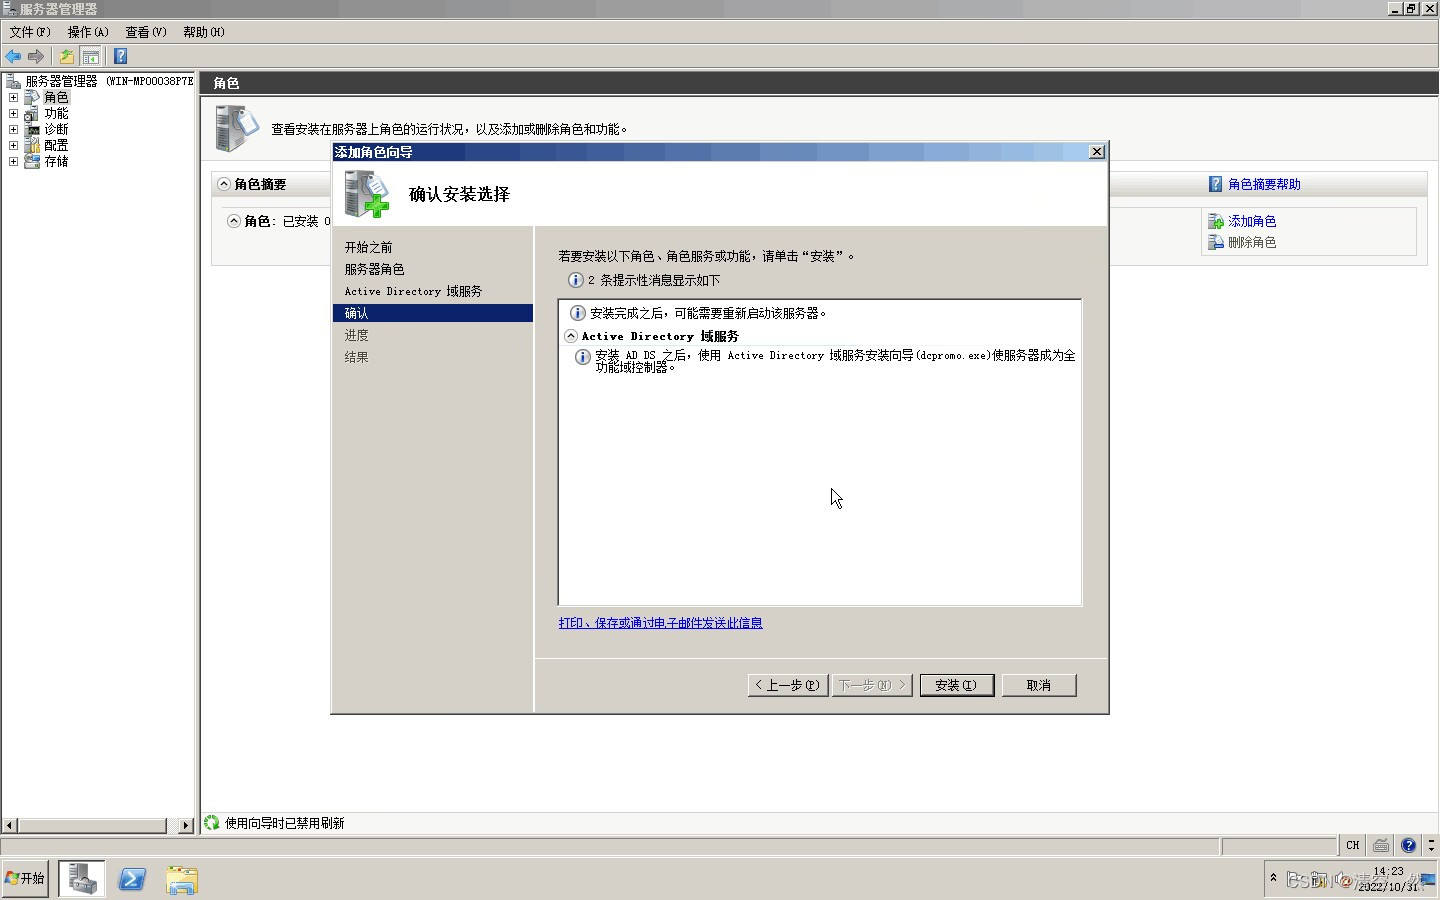
Task: Click the language bar help icon
Action: point(1409,846)
